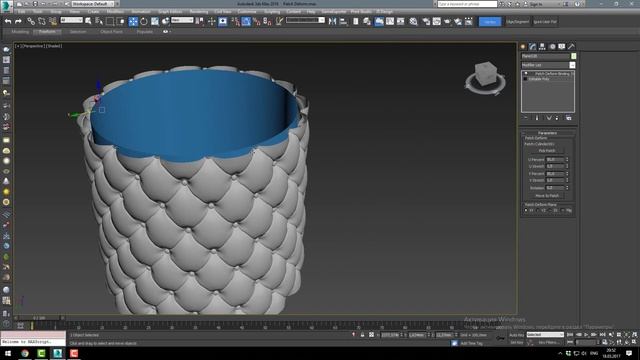Open the Rendered Frame Window
The width and height of the screenshot is (640, 360).
click(437, 21)
